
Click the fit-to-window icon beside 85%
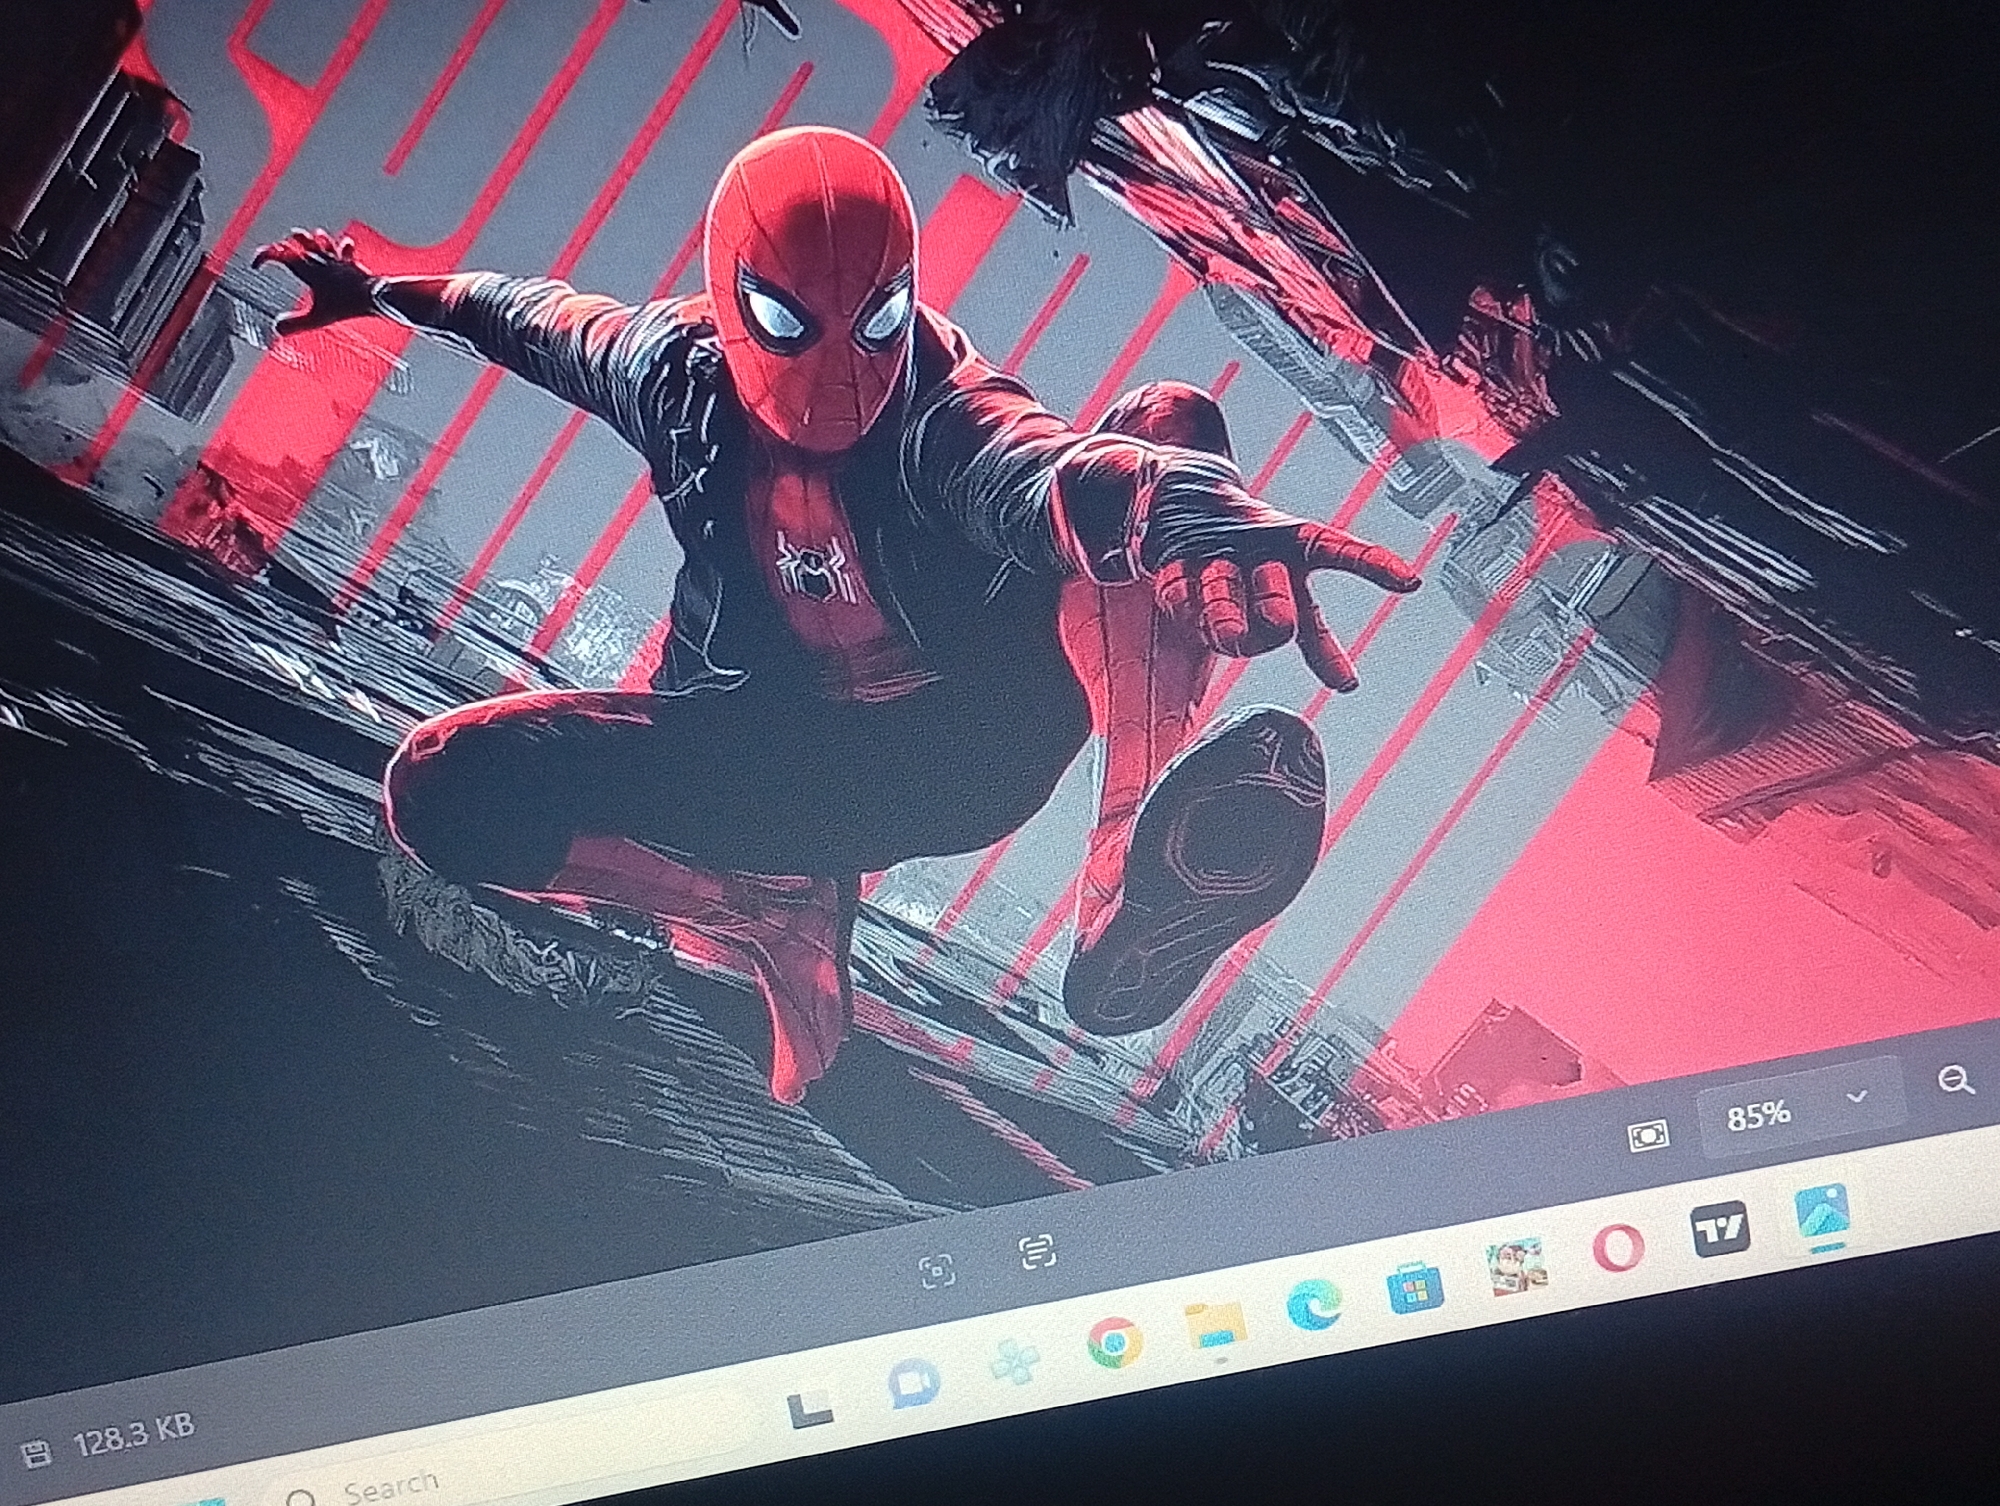[1648, 1136]
